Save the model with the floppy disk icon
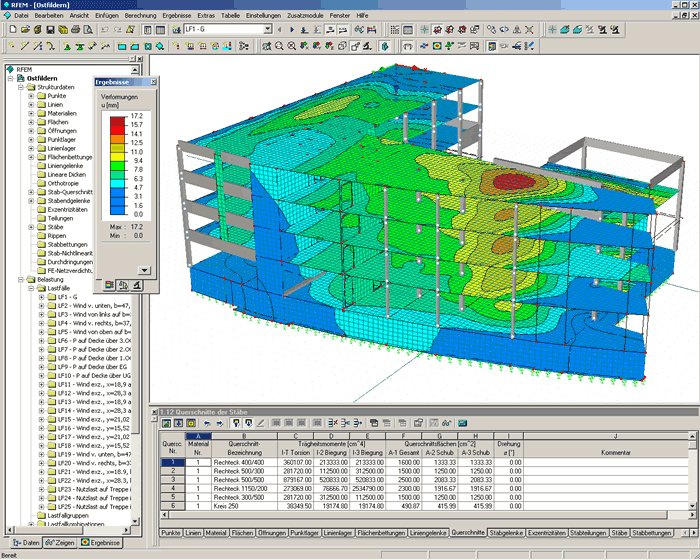Image resolution: width=700 pixels, height=560 pixels. 50,29
